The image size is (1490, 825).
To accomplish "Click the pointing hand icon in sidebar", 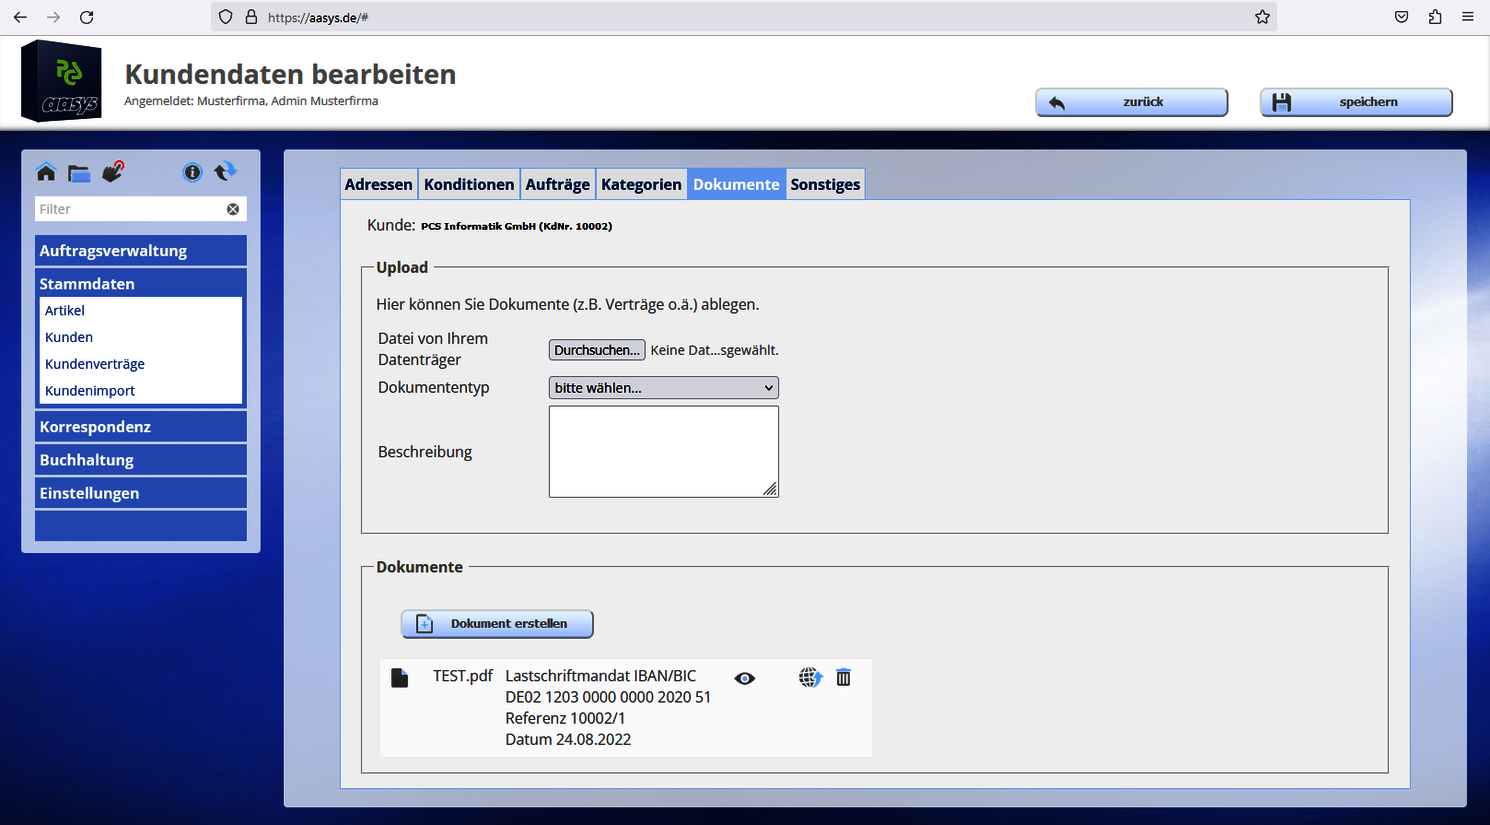I will coord(113,172).
